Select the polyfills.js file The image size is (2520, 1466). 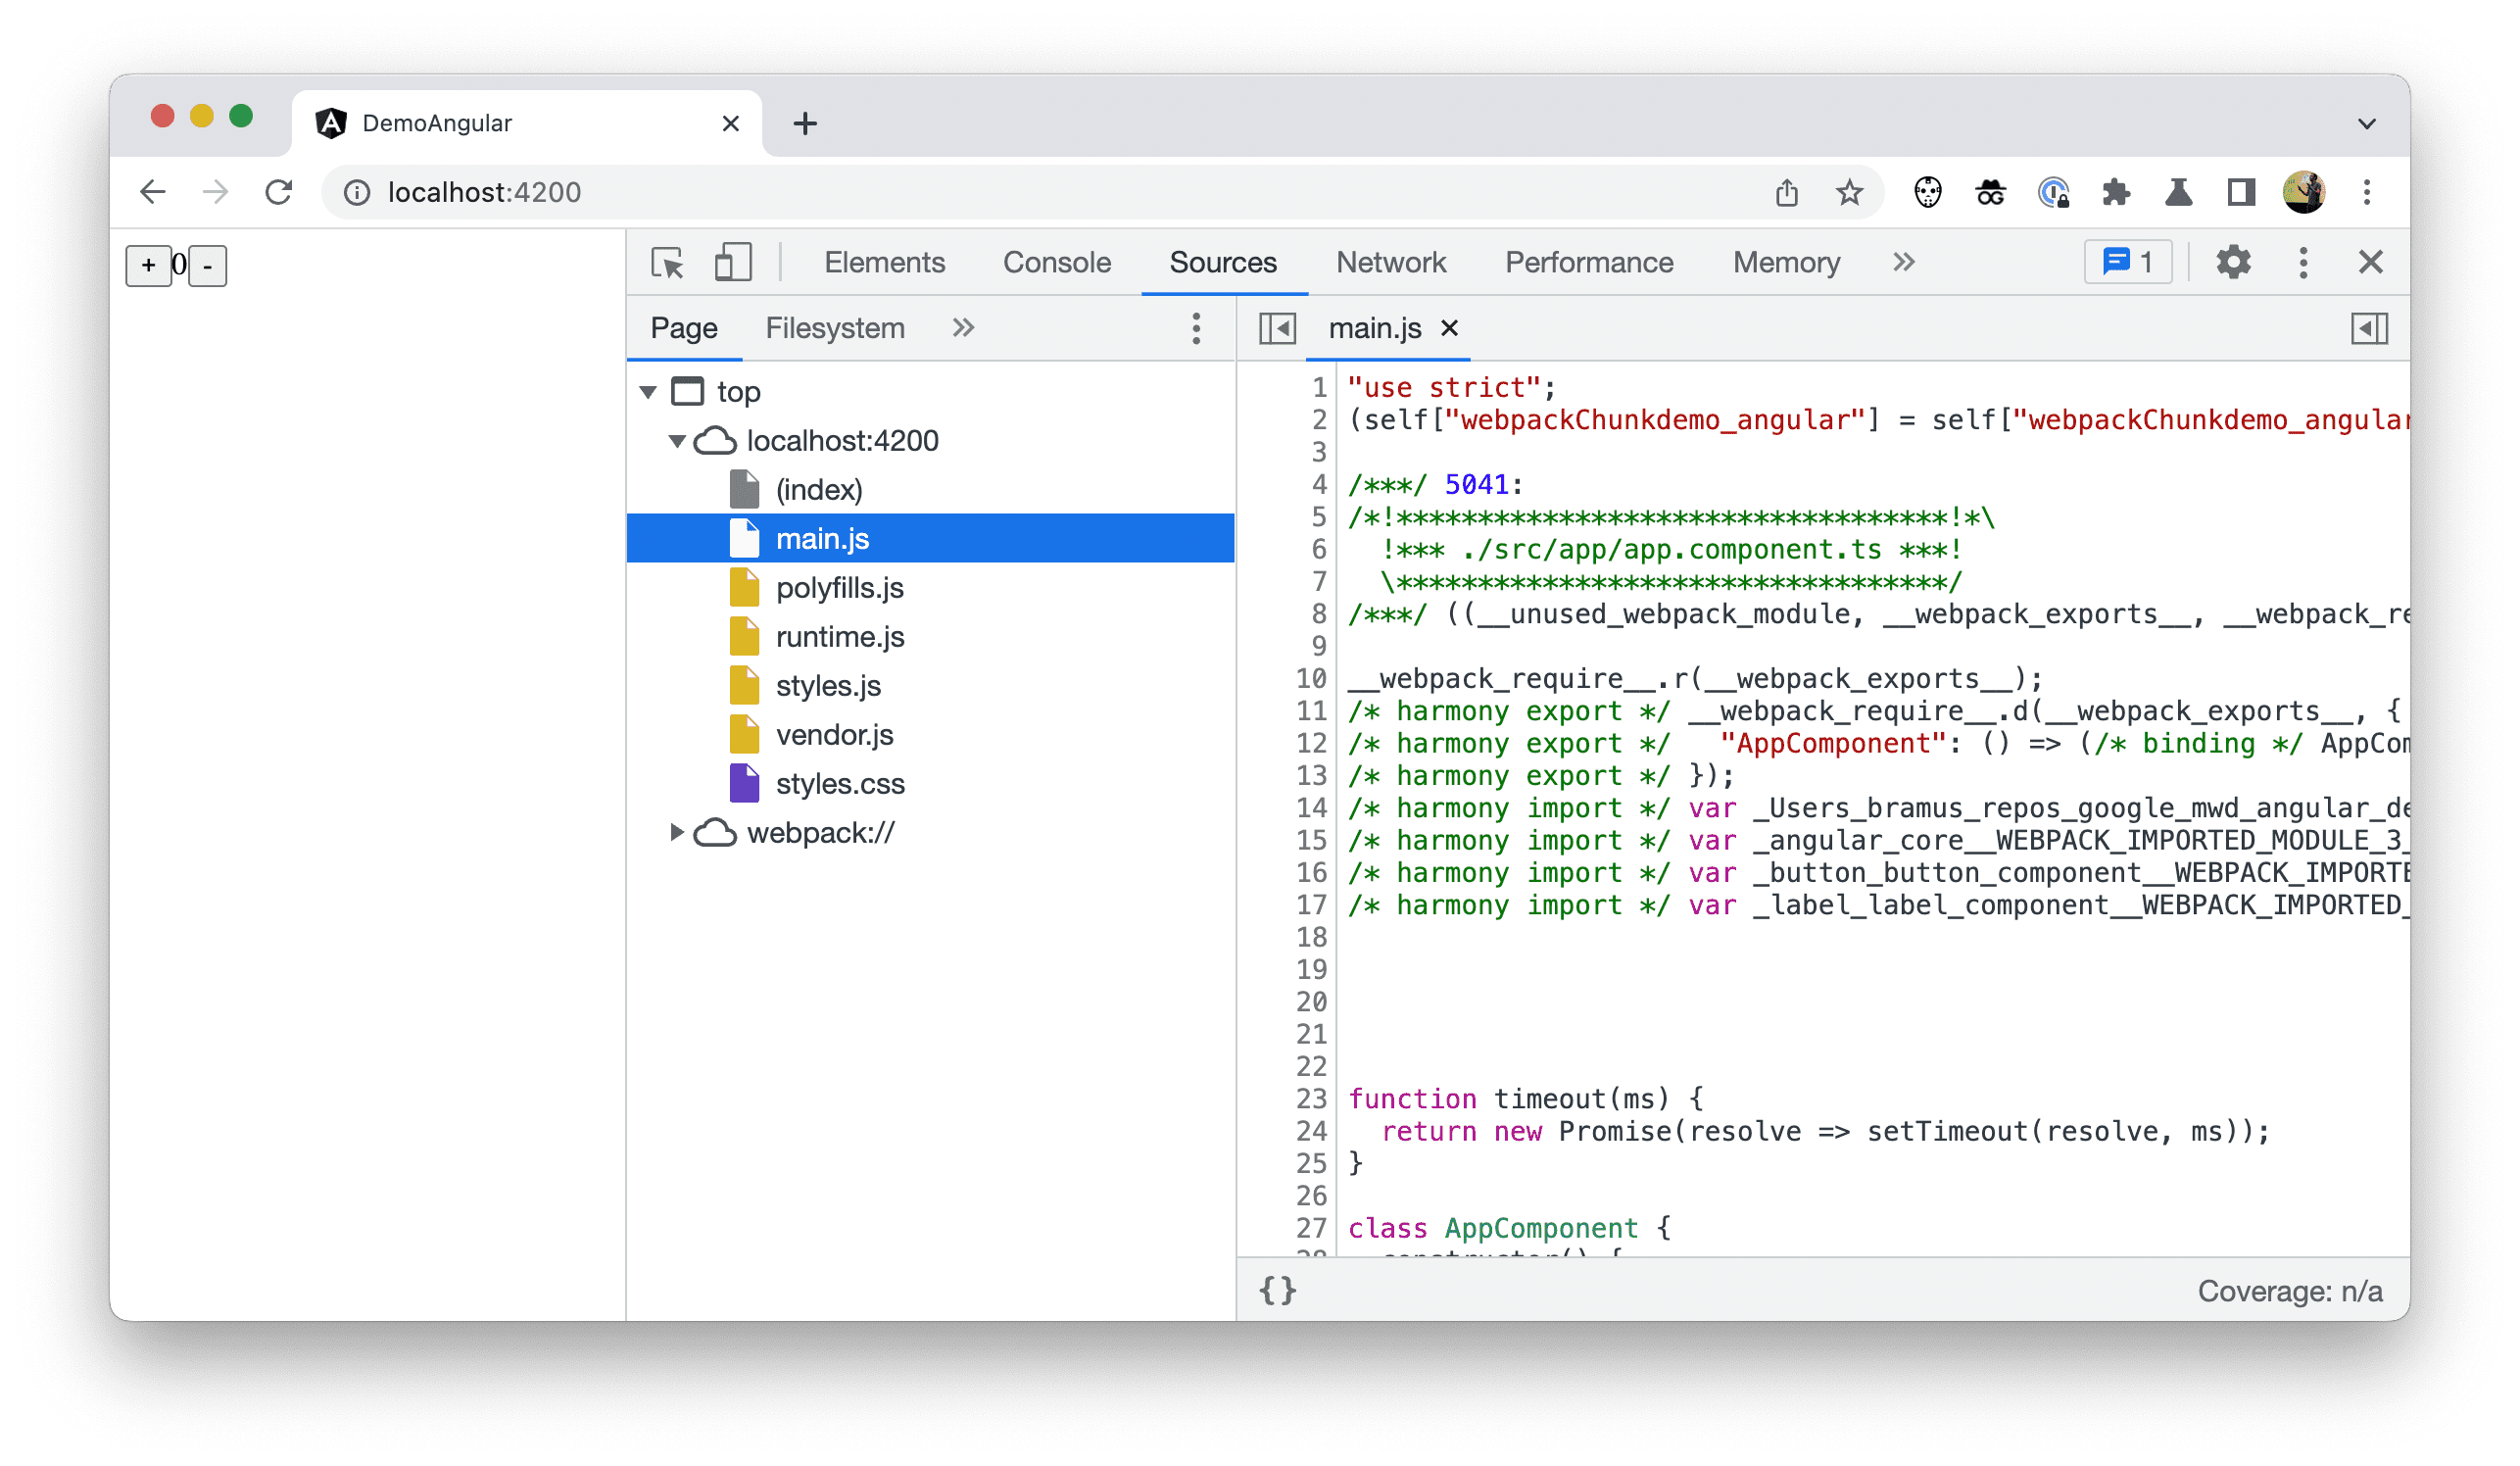(837, 586)
